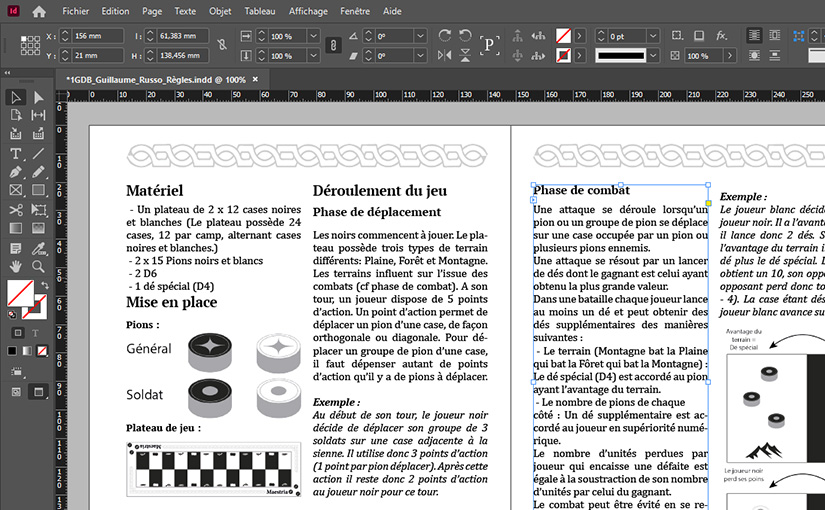The width and height of the screenshot is (825, 510).
Task: Click the toolbox stroke color swatch
Action: (37, 308)
